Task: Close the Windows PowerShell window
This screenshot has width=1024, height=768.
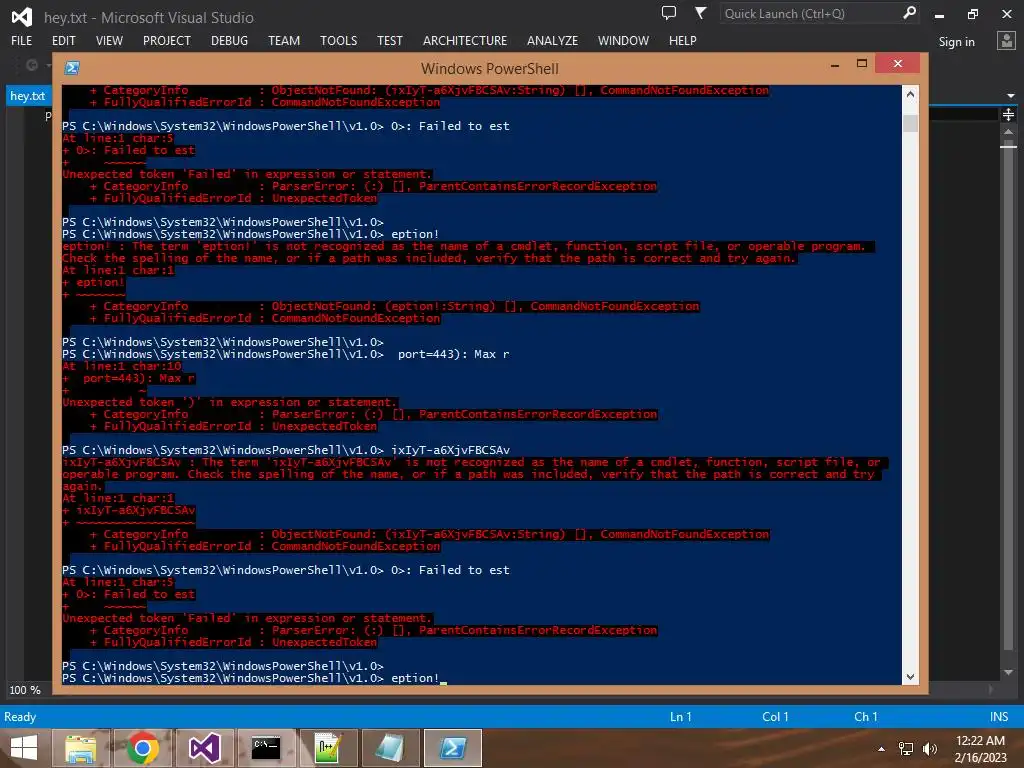Action: pos(897,63)
